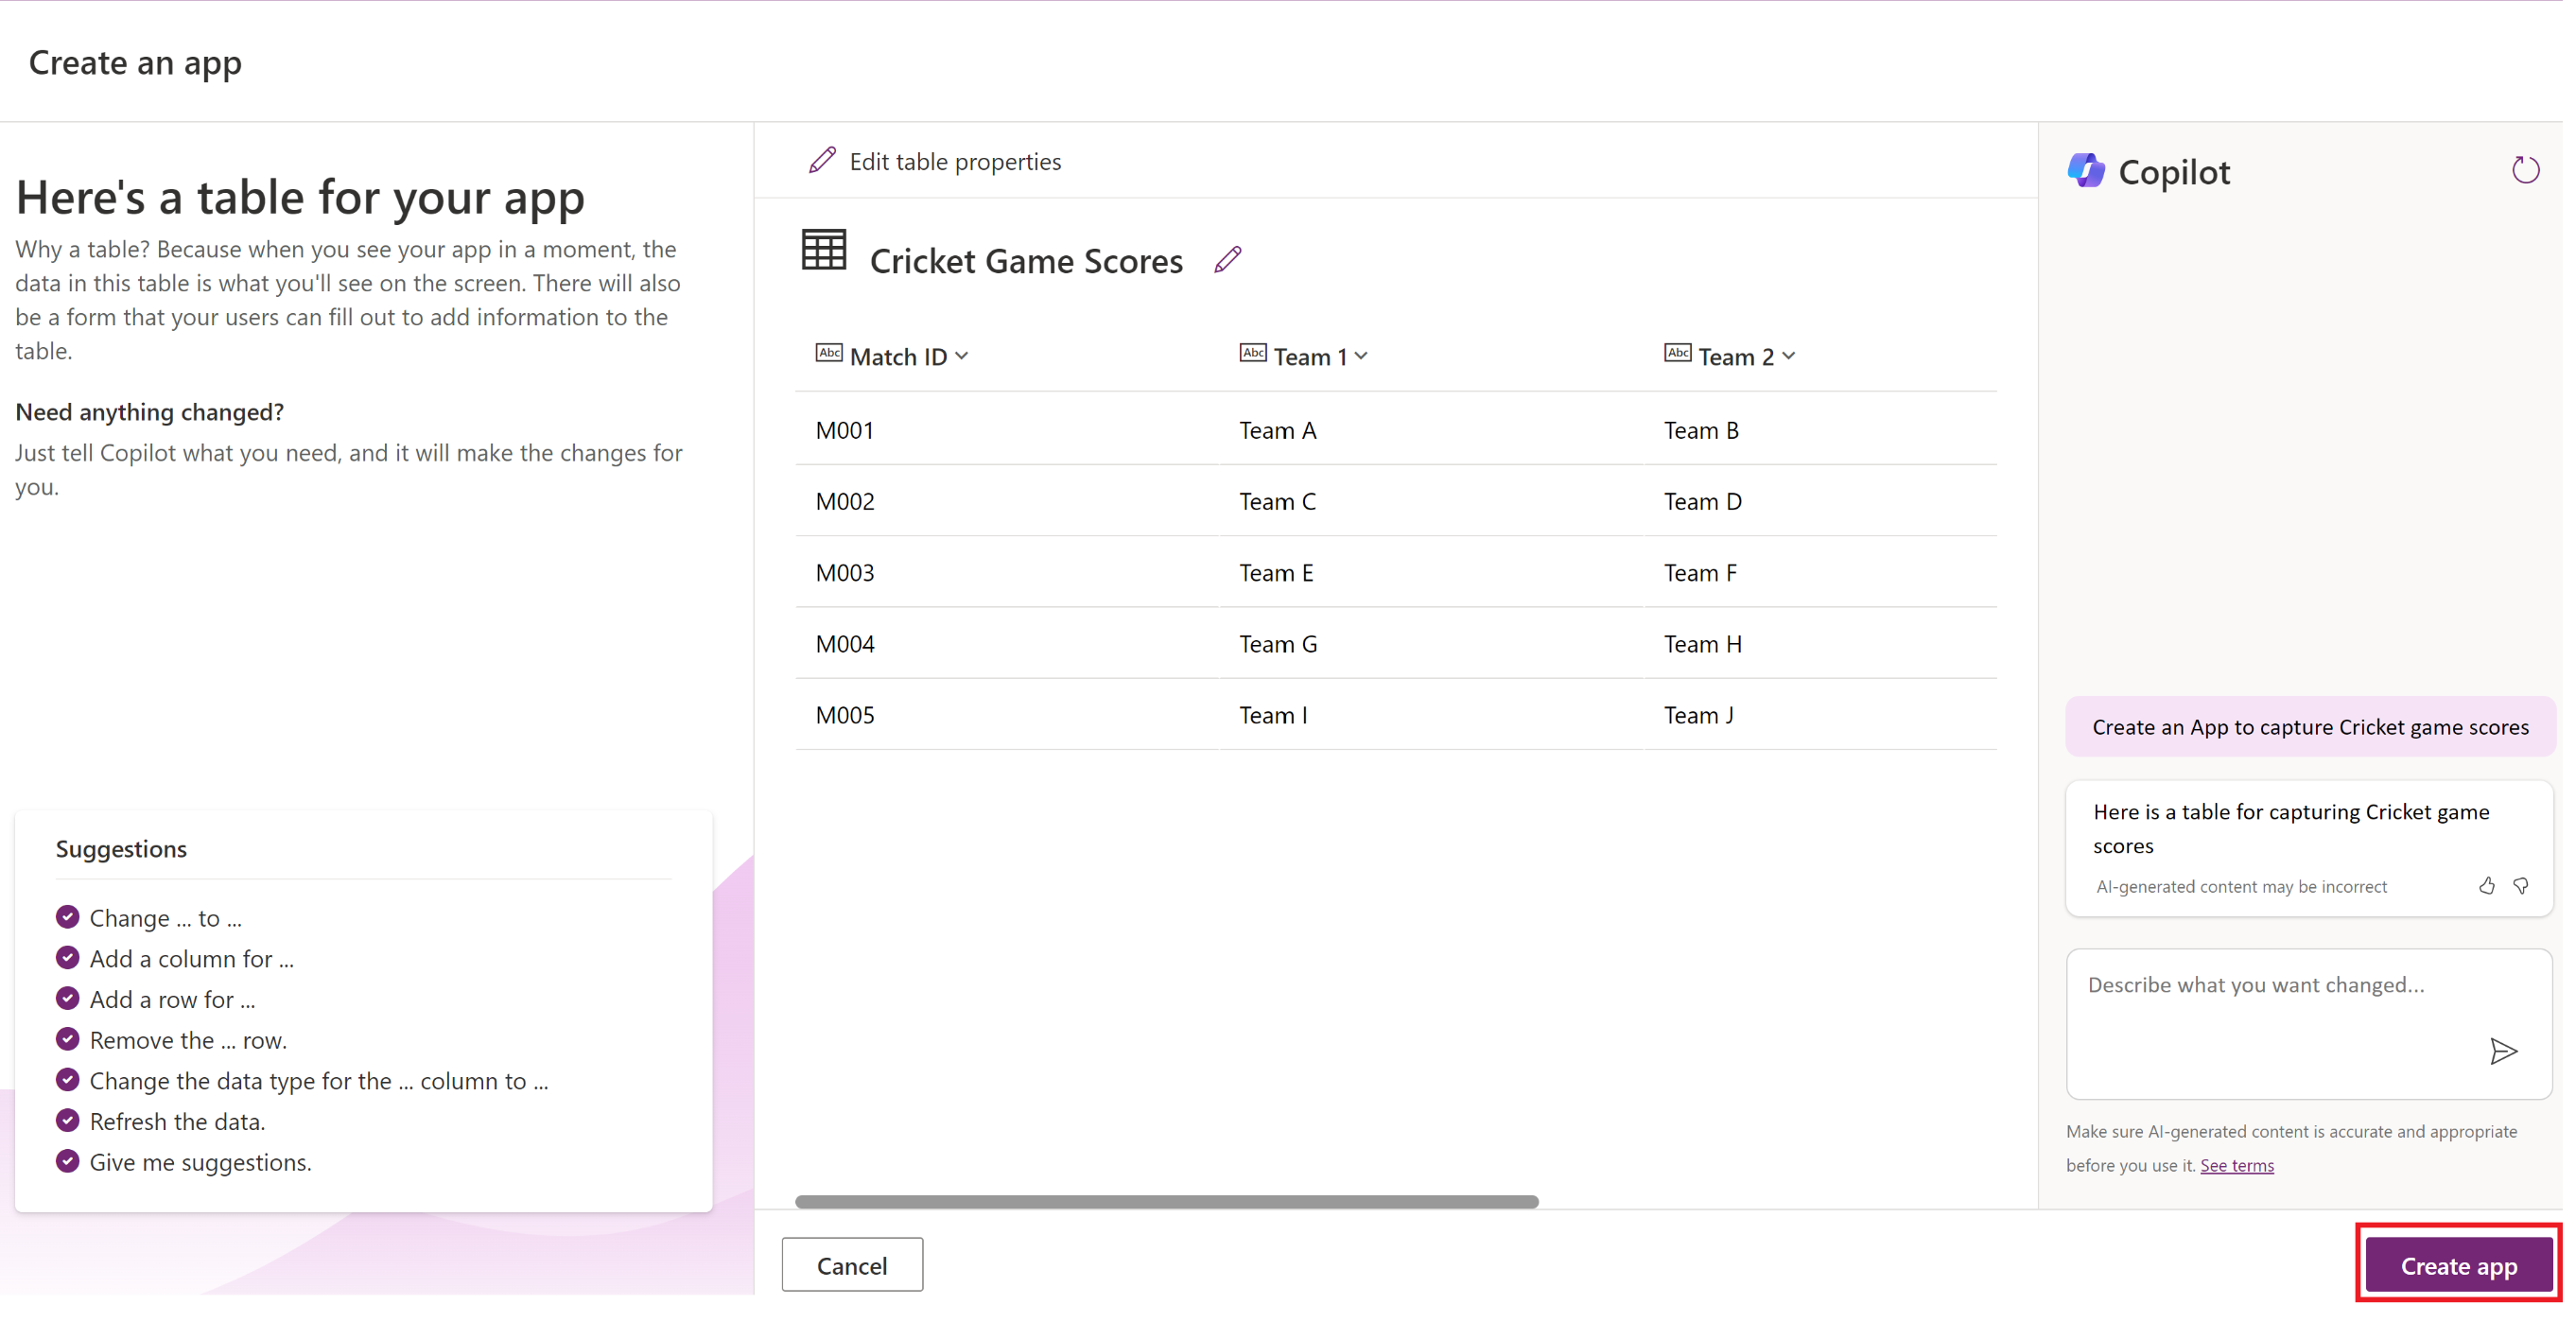Click the Copilot reset refresh icon
Screen dimensions: 2576x1322
coord(2524,171)
